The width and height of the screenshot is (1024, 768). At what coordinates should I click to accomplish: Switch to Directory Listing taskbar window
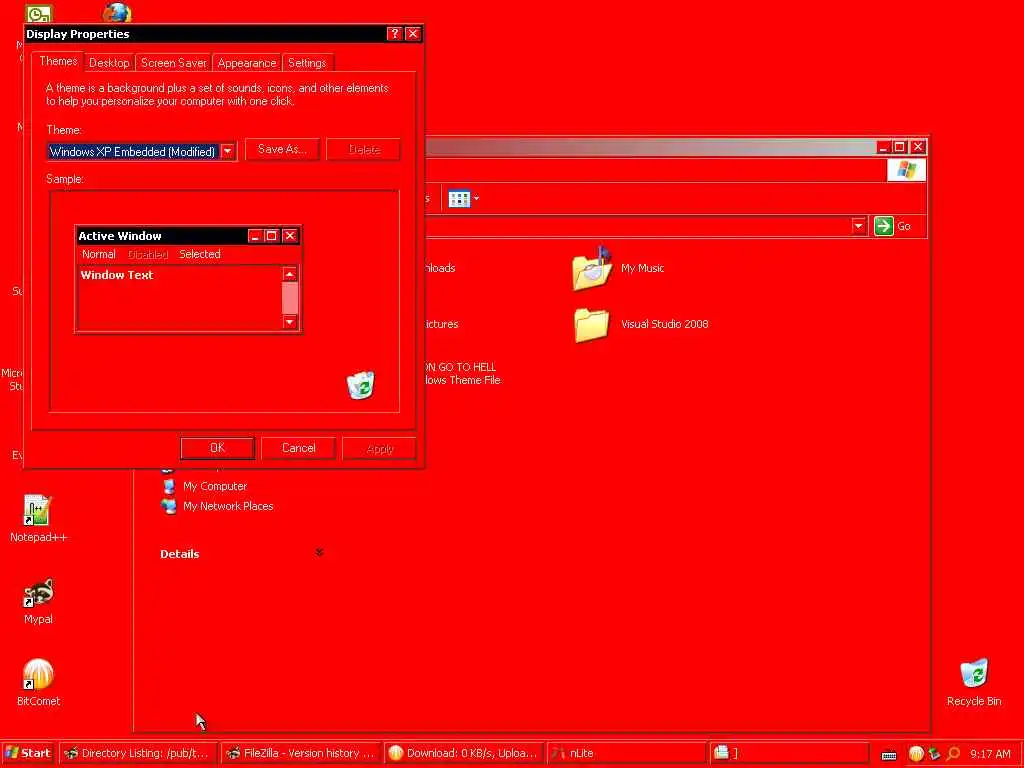coord(137,753)
